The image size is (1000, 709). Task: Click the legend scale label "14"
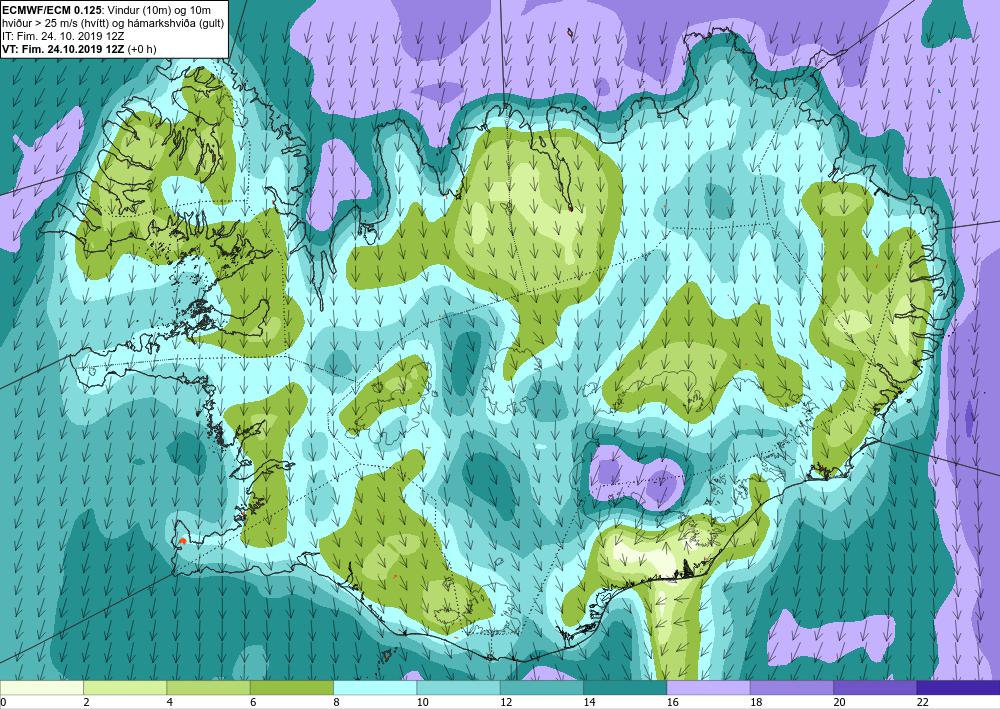coord(590,702)
